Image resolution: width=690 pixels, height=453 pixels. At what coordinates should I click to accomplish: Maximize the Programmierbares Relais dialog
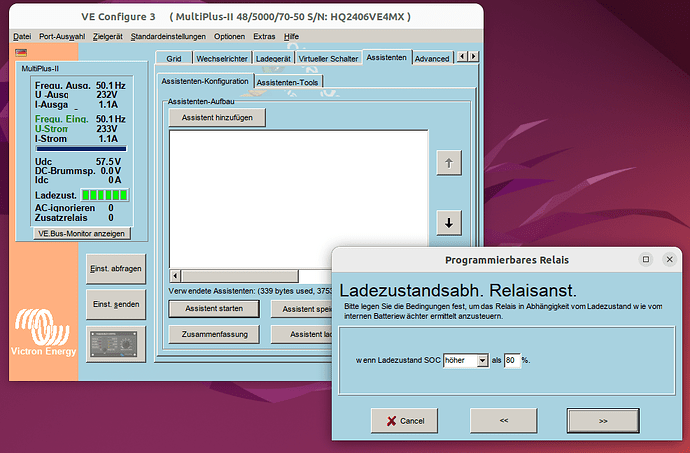(x=646, y=259)
